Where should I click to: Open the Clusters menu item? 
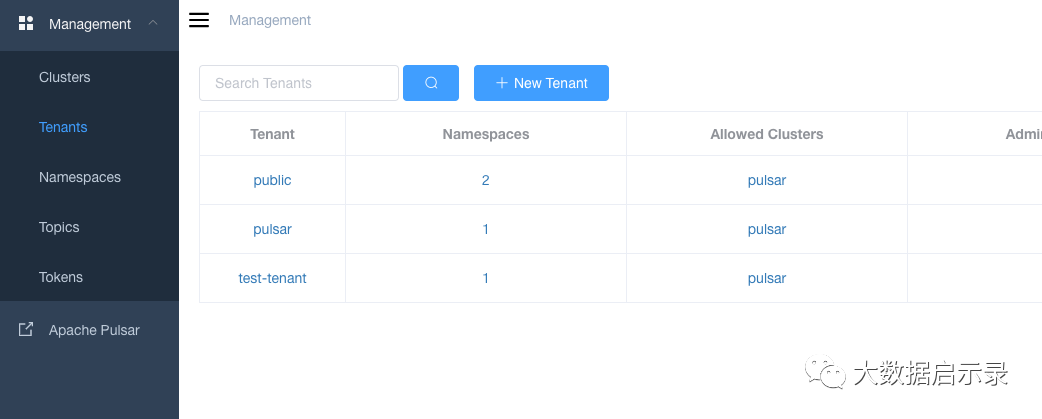pos(64,77)
